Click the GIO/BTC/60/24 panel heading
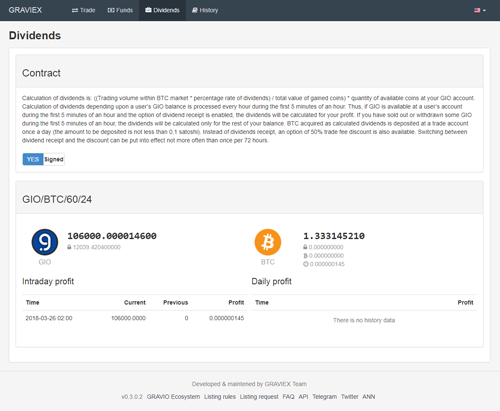Viewport: 500px width, 411px height. pos(57,199)
